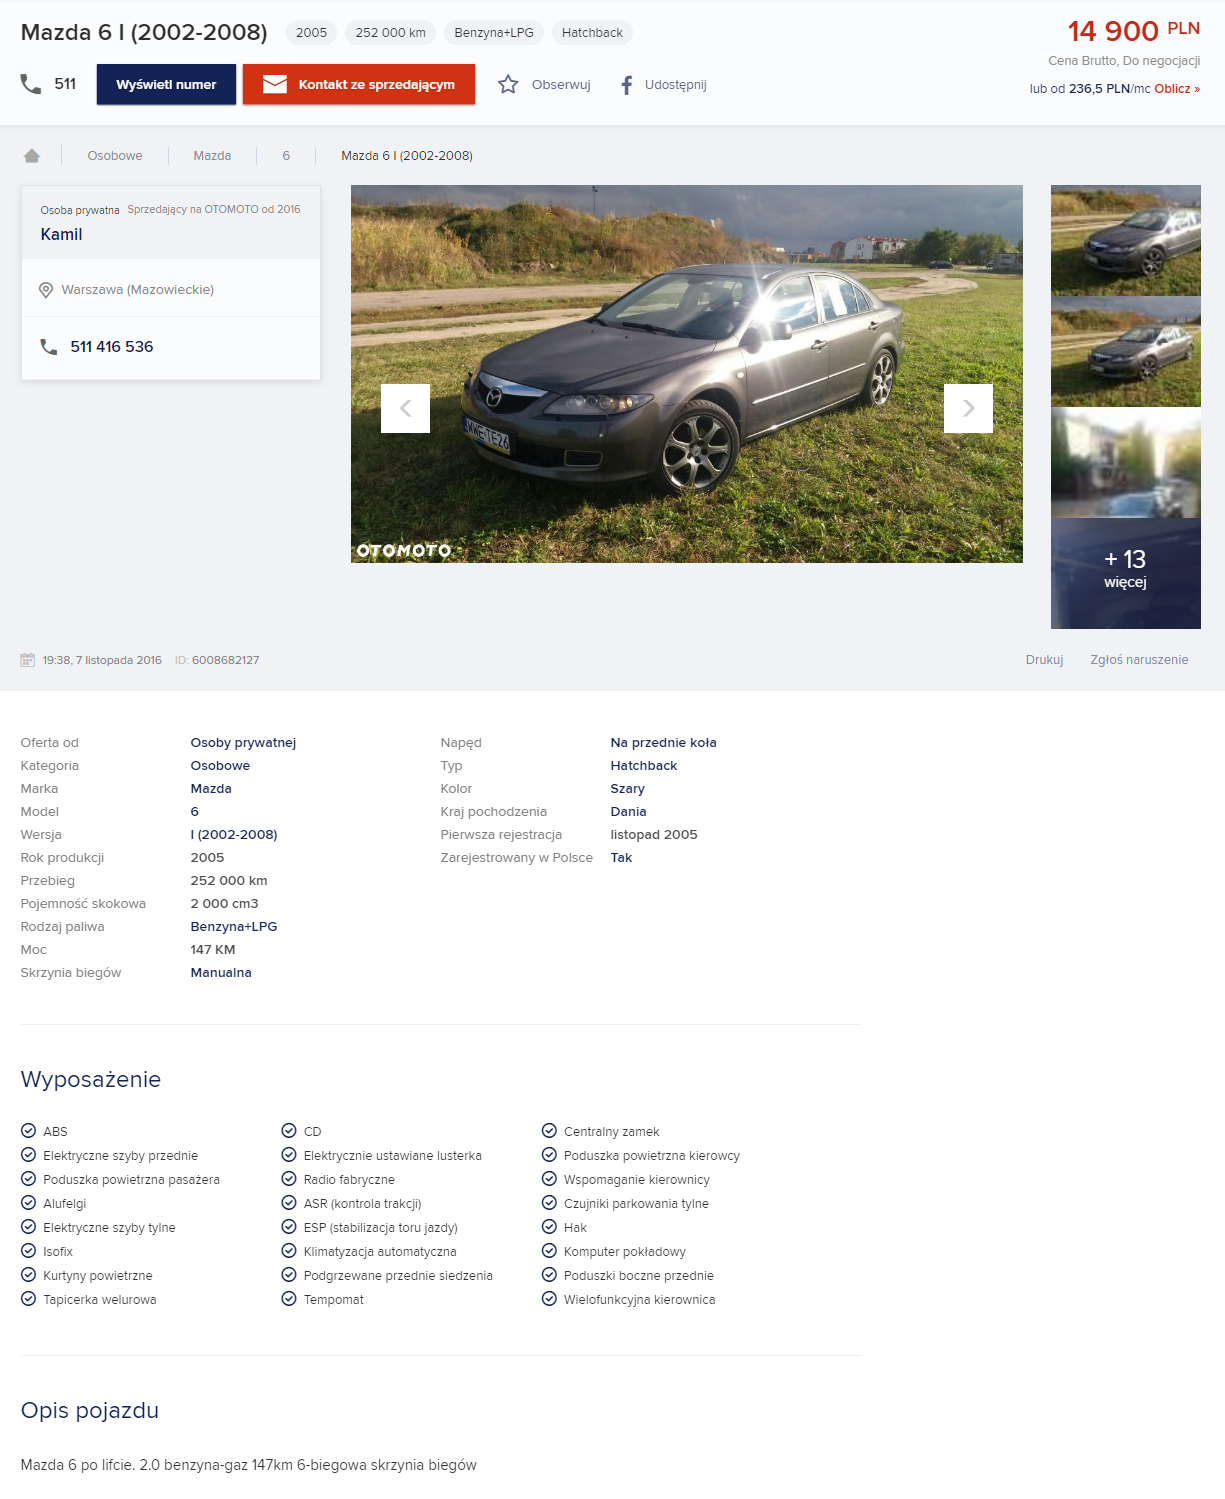Show next photo with right arrow
This screenshot has height=1499, width=1225.
[968, 408]
